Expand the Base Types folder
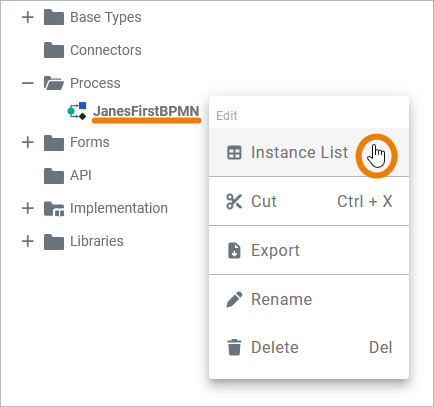This screenshot has width=434, height=407. coord(28,17)
